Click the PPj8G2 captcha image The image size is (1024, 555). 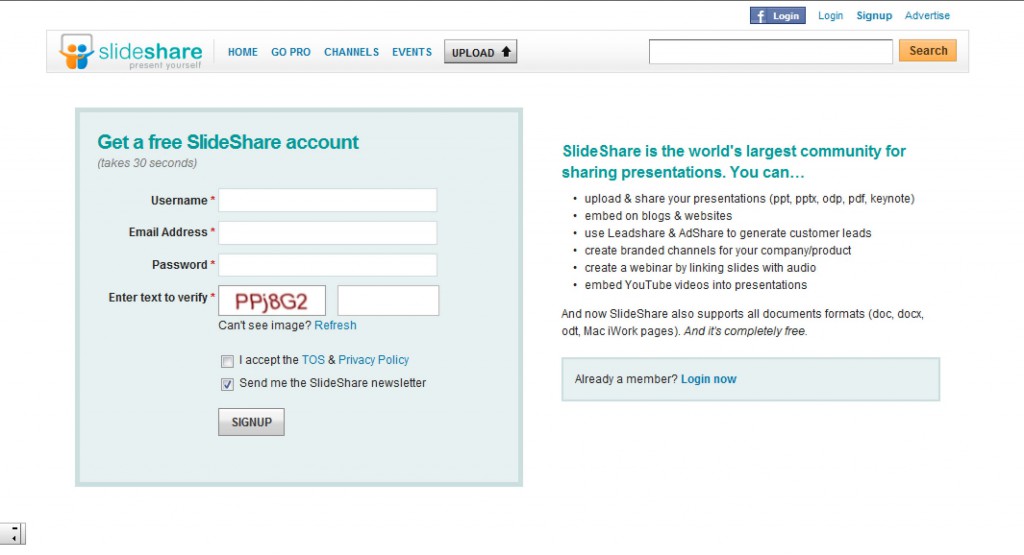[x=272, y=301]
